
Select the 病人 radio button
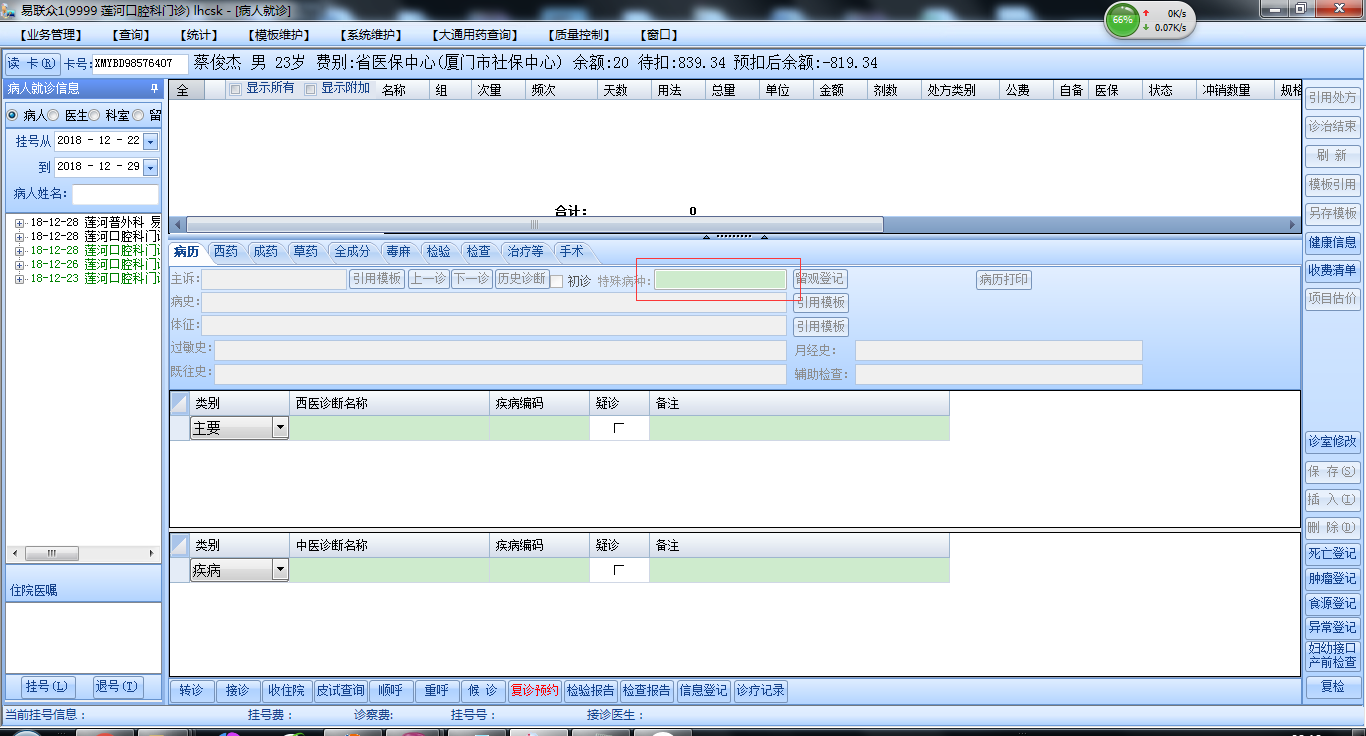pos(13,116)
